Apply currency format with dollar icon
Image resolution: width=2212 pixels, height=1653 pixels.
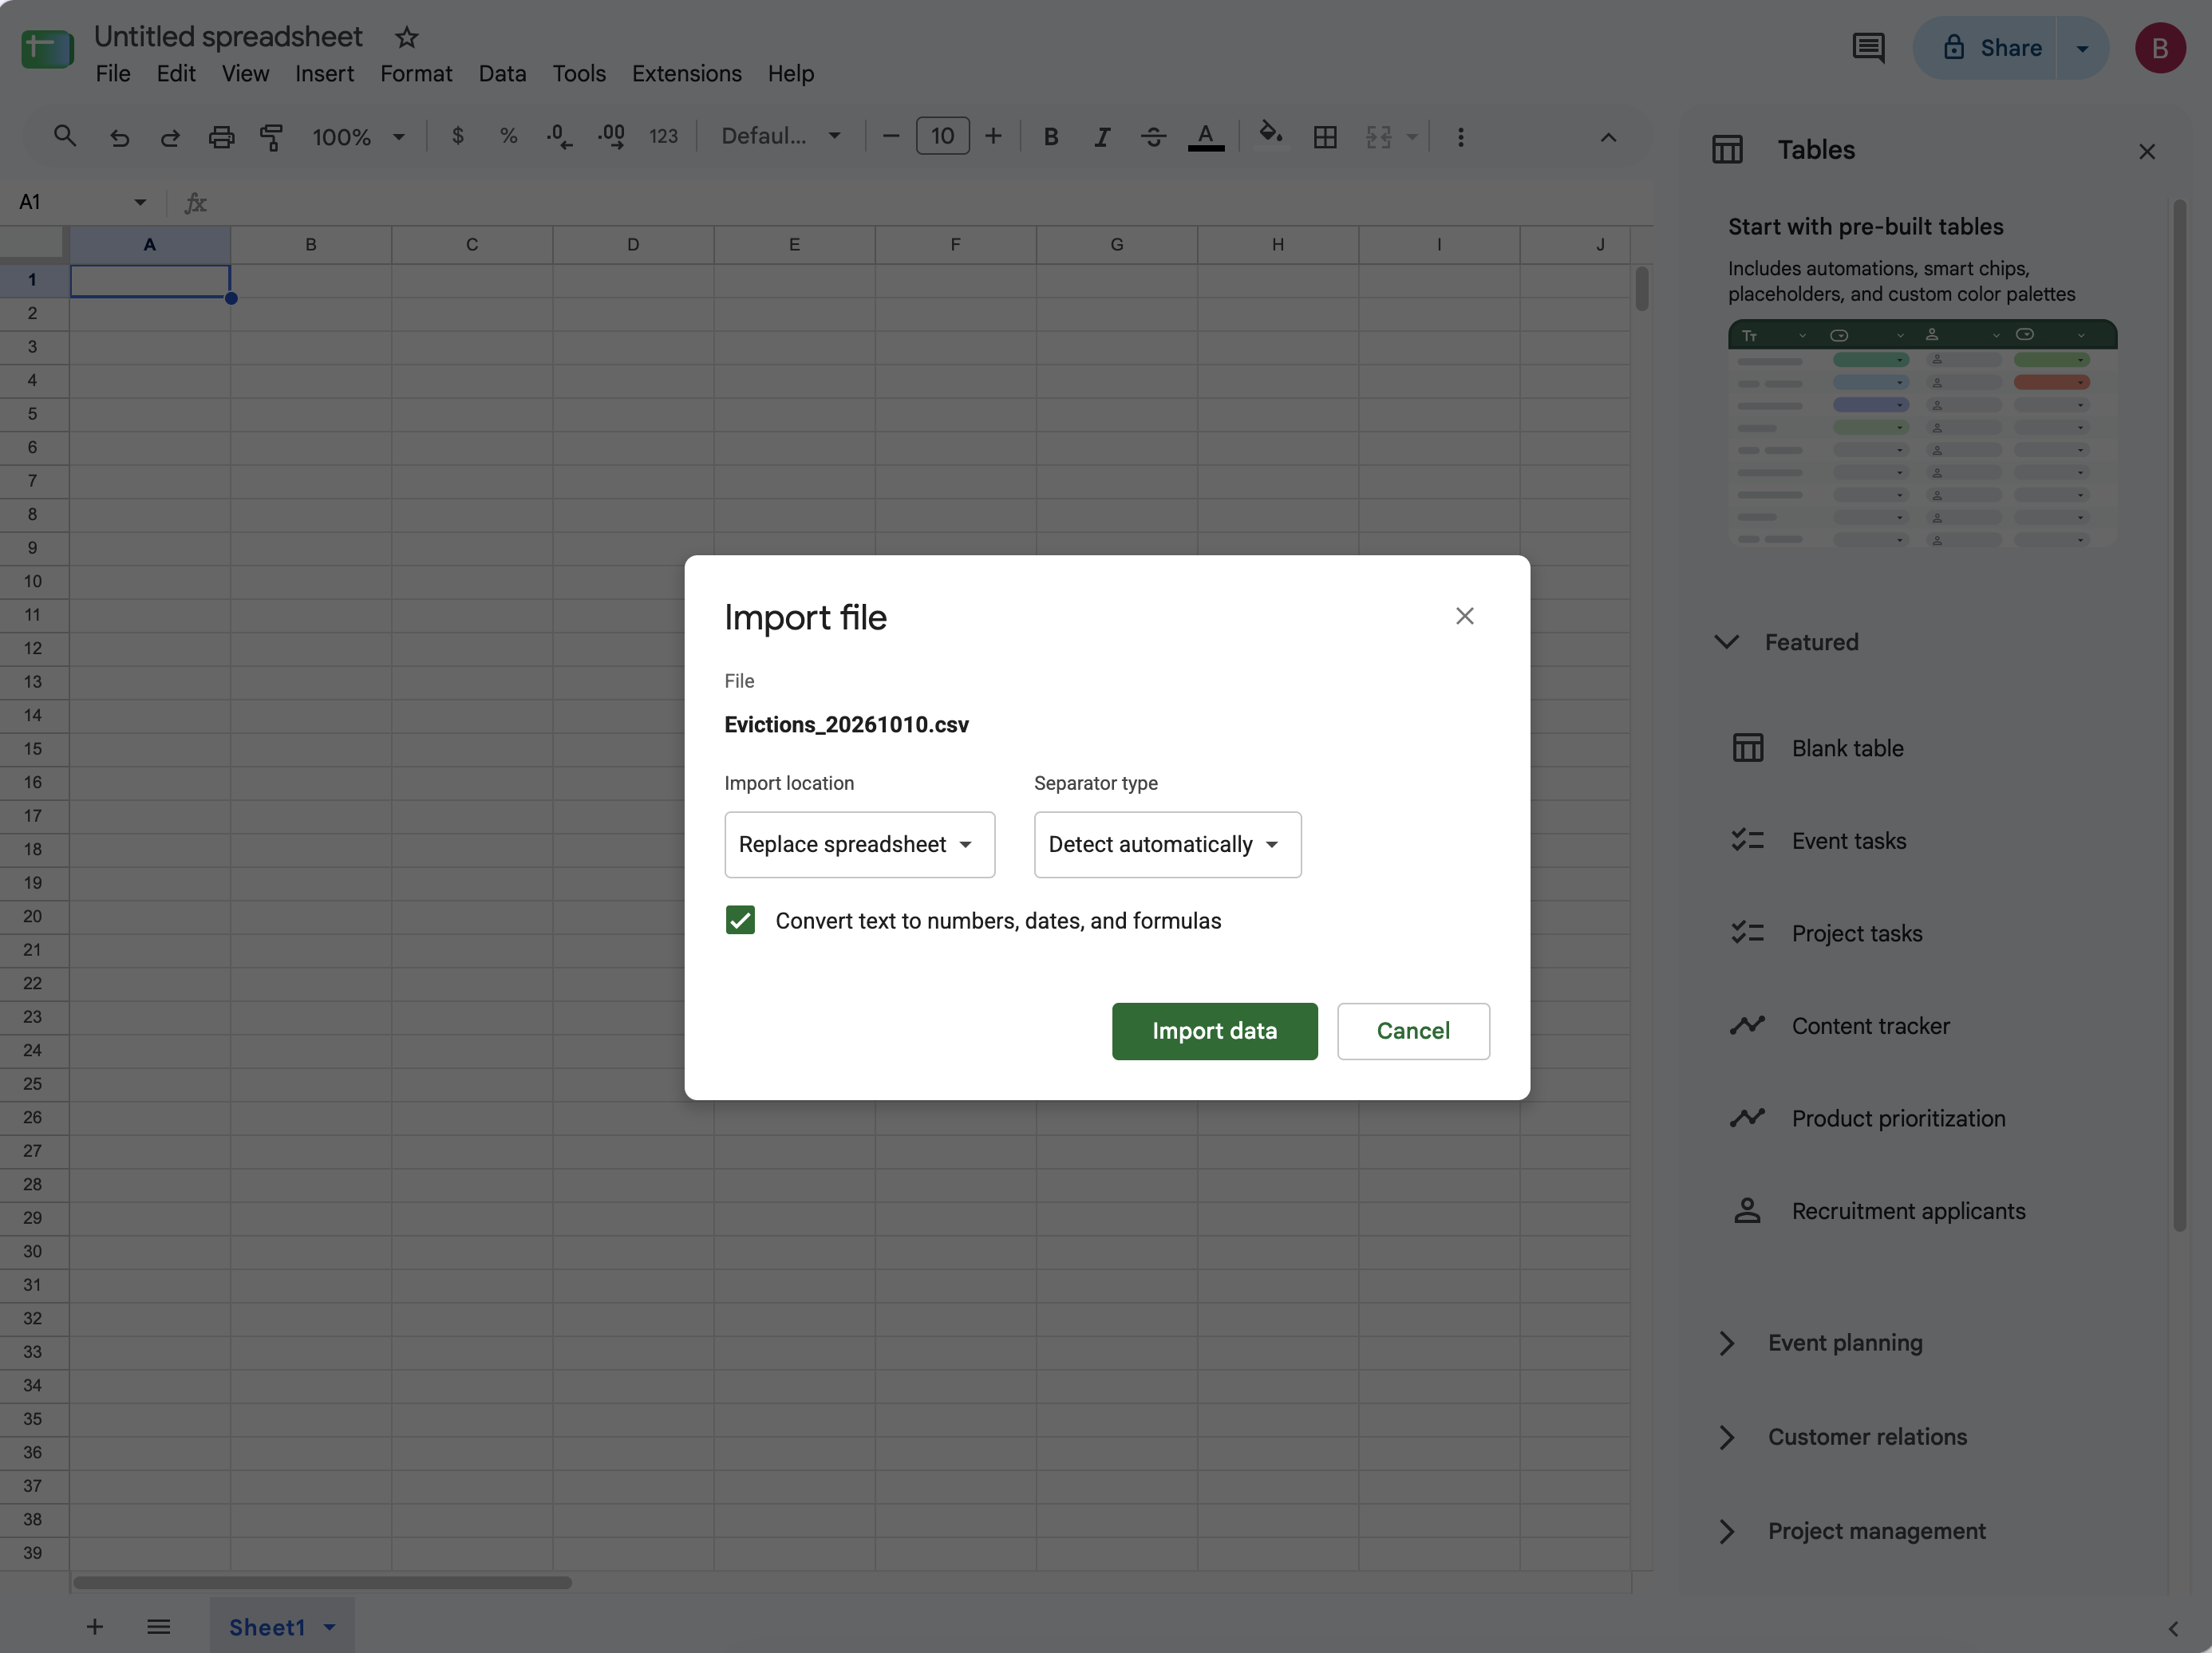pyautogui.click(x=457, y=136)
